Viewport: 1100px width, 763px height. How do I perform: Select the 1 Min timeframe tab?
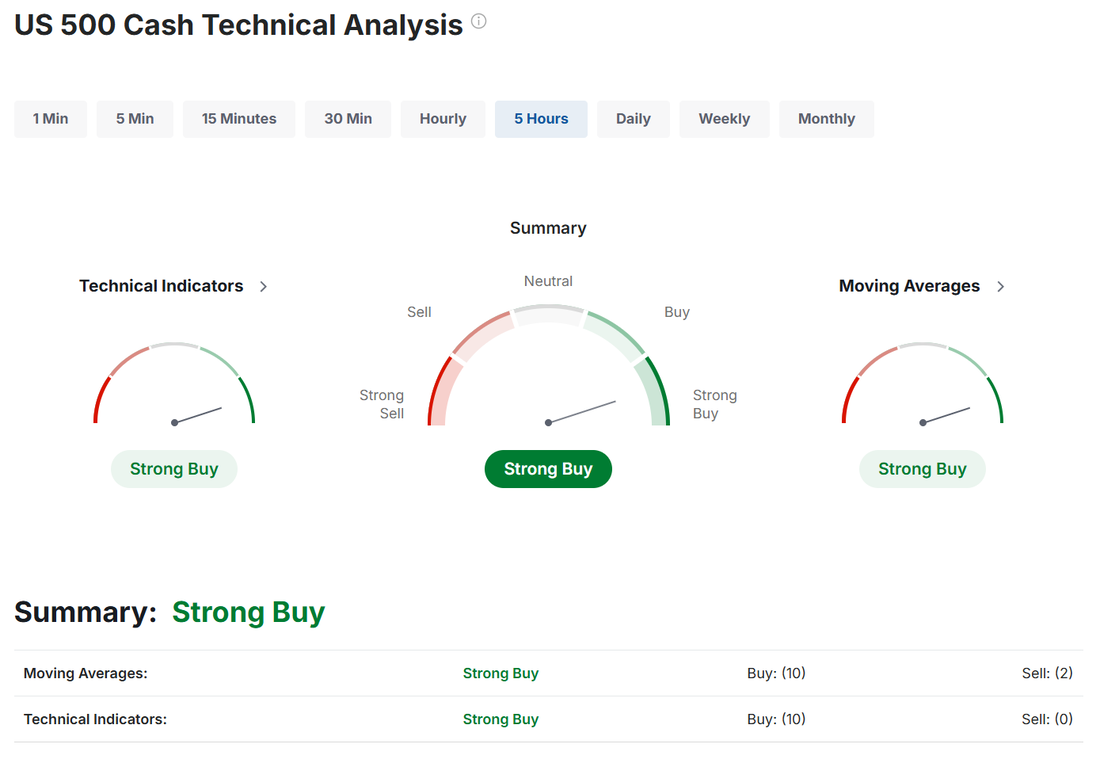tap(51, 119)
